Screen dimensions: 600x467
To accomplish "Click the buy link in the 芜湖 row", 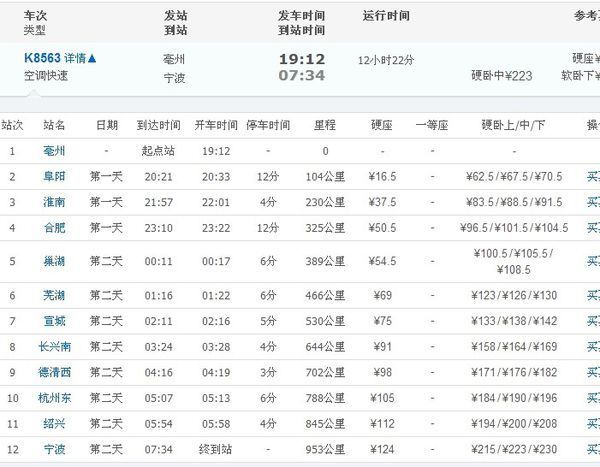I will pos(593,296).
